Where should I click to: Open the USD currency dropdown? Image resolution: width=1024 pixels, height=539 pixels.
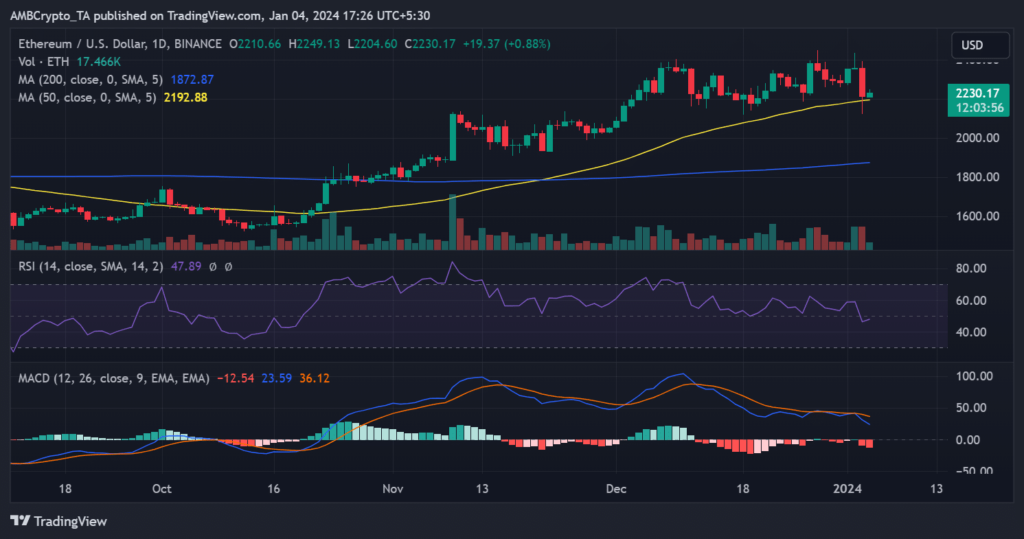[971, 45]
